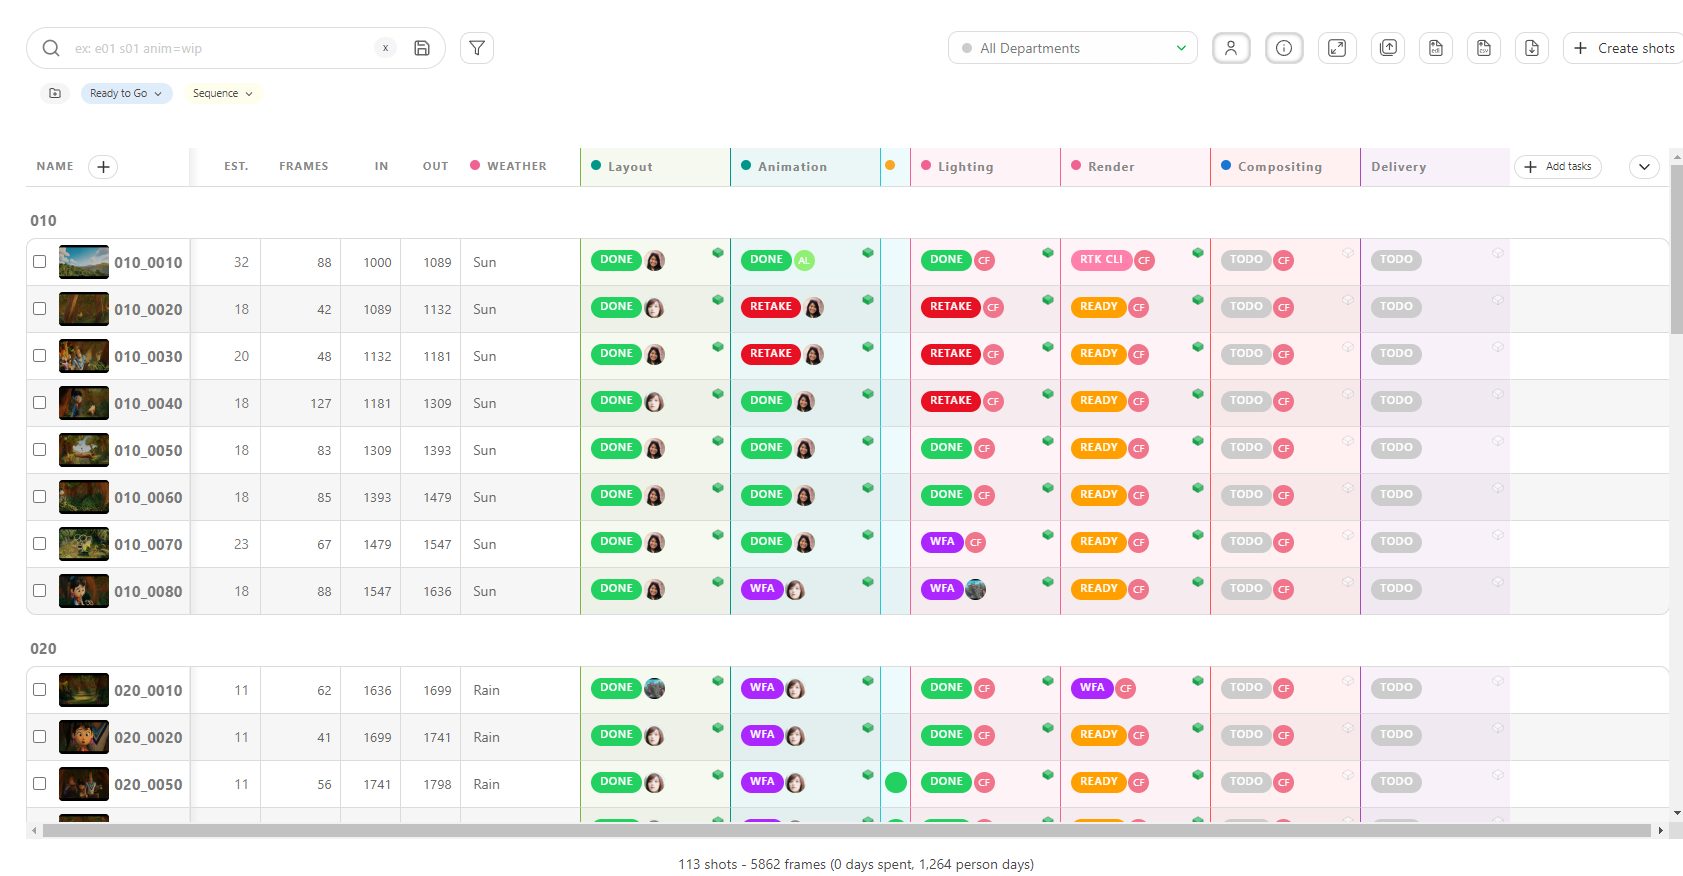The width and height of the screenshot is (1683, 876).
Task: Click READY status in 020_0020 Render
Action: coord(1098,734)
